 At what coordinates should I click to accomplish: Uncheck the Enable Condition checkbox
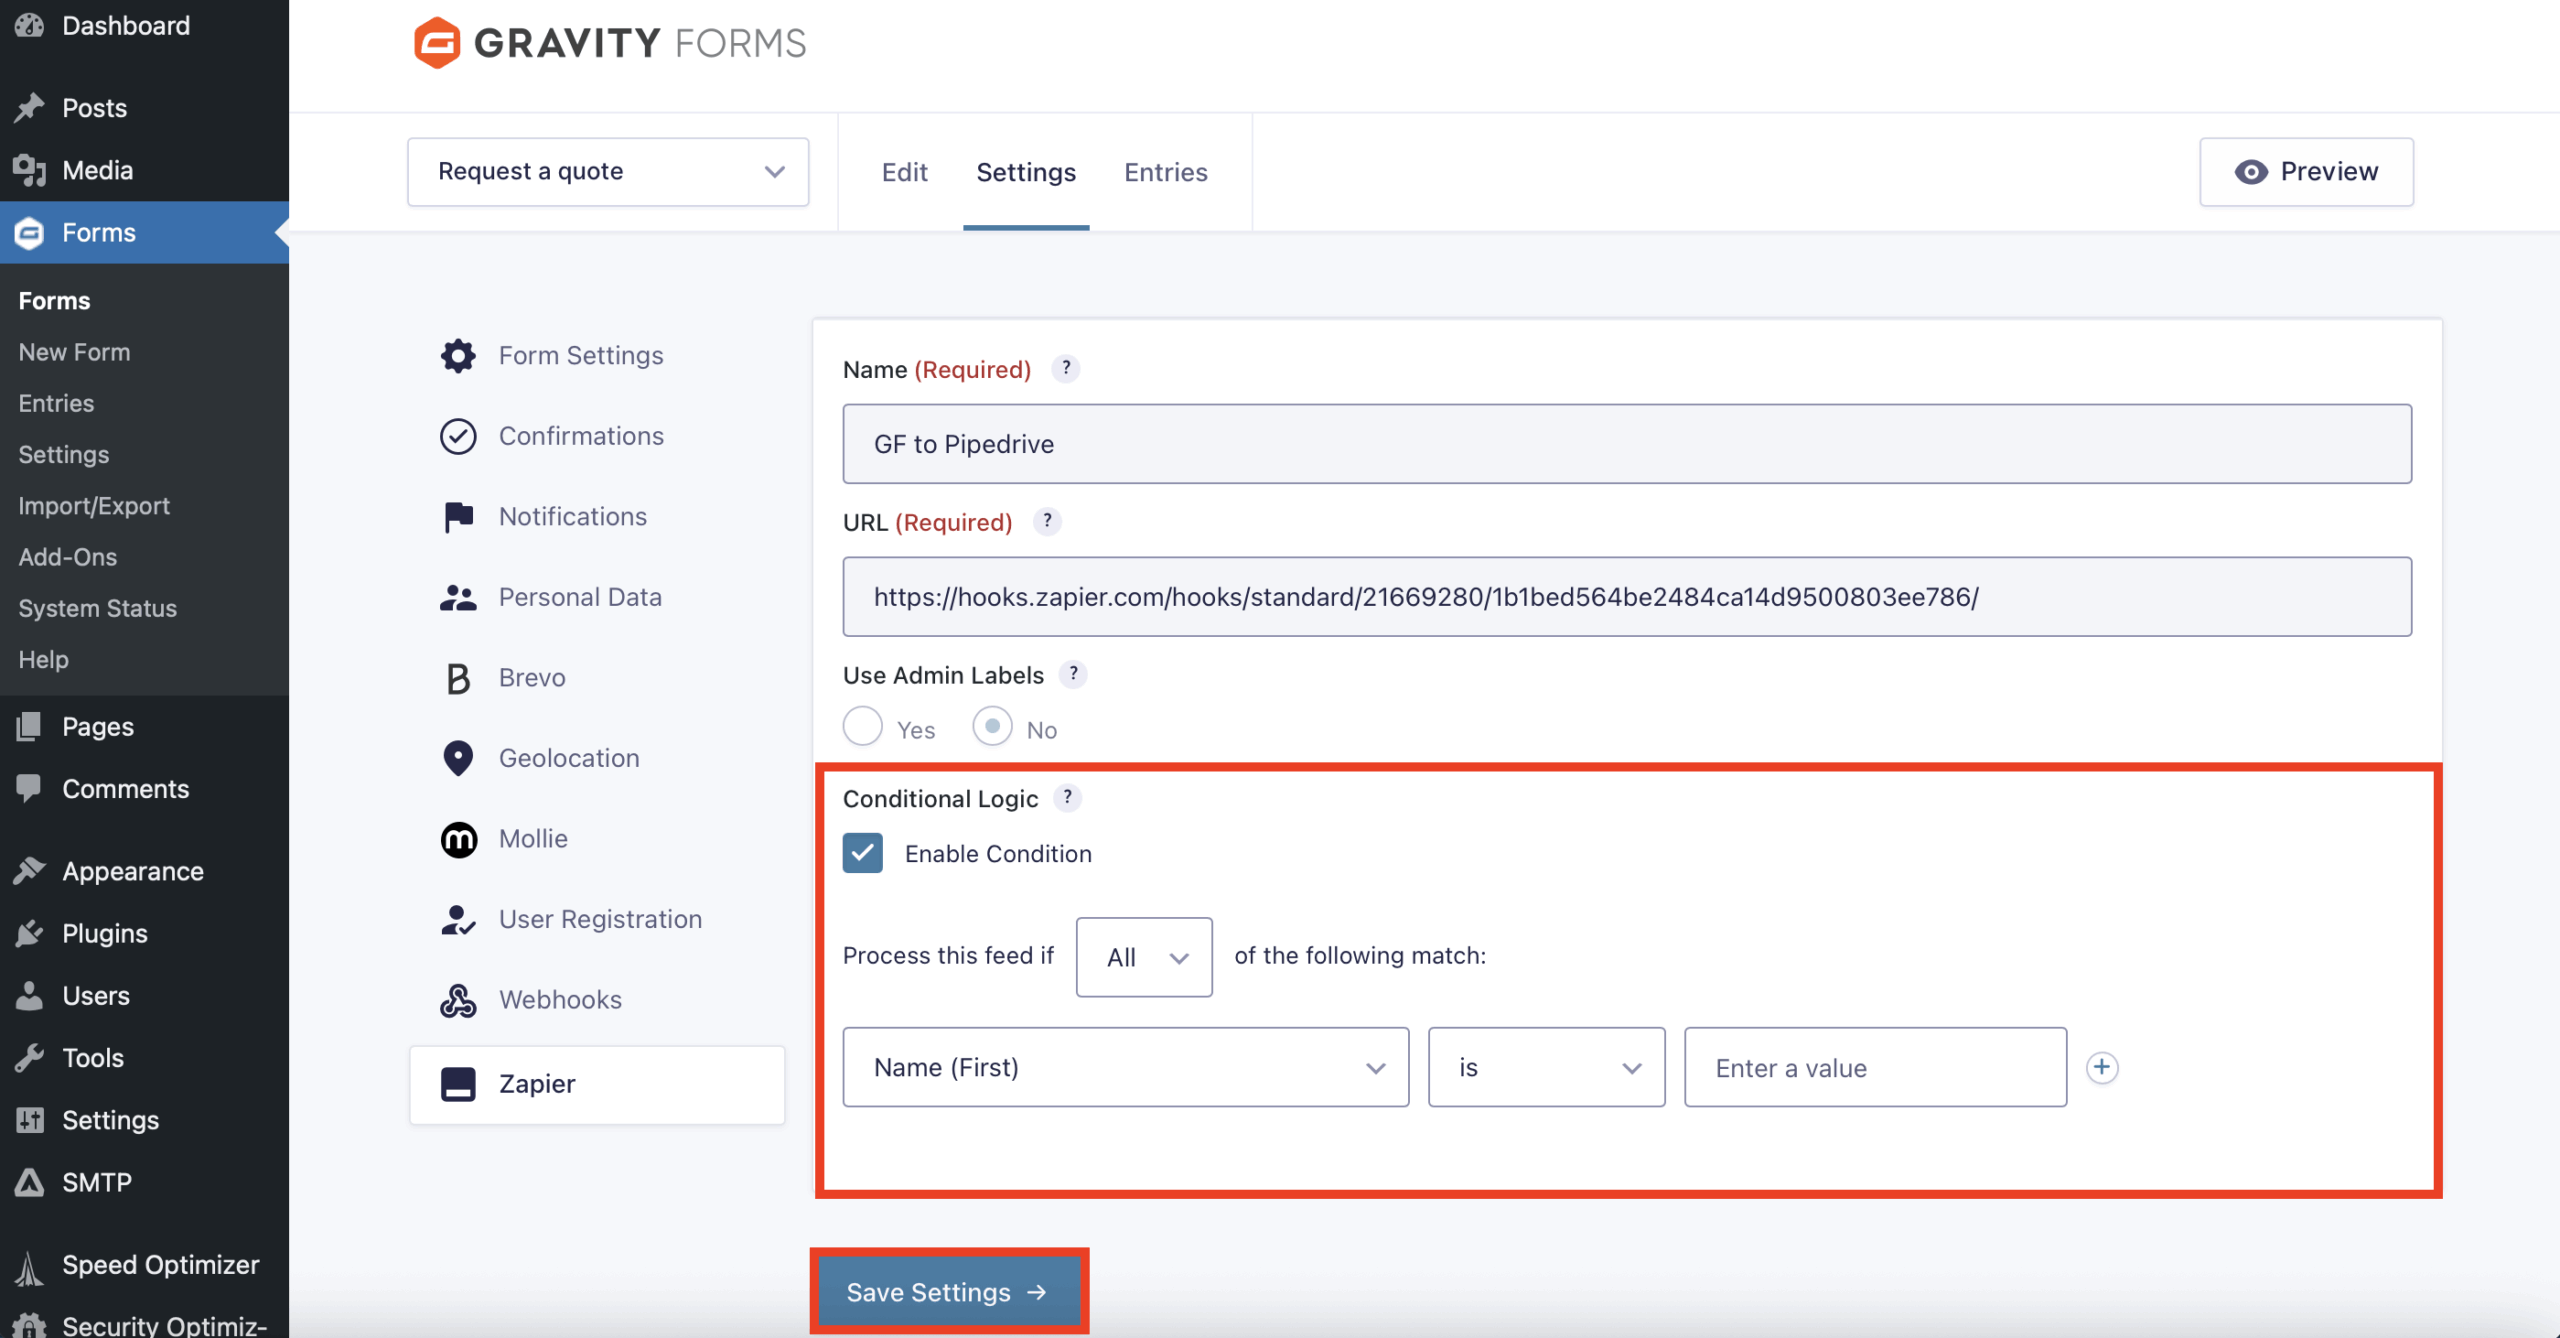pos(862,853)
